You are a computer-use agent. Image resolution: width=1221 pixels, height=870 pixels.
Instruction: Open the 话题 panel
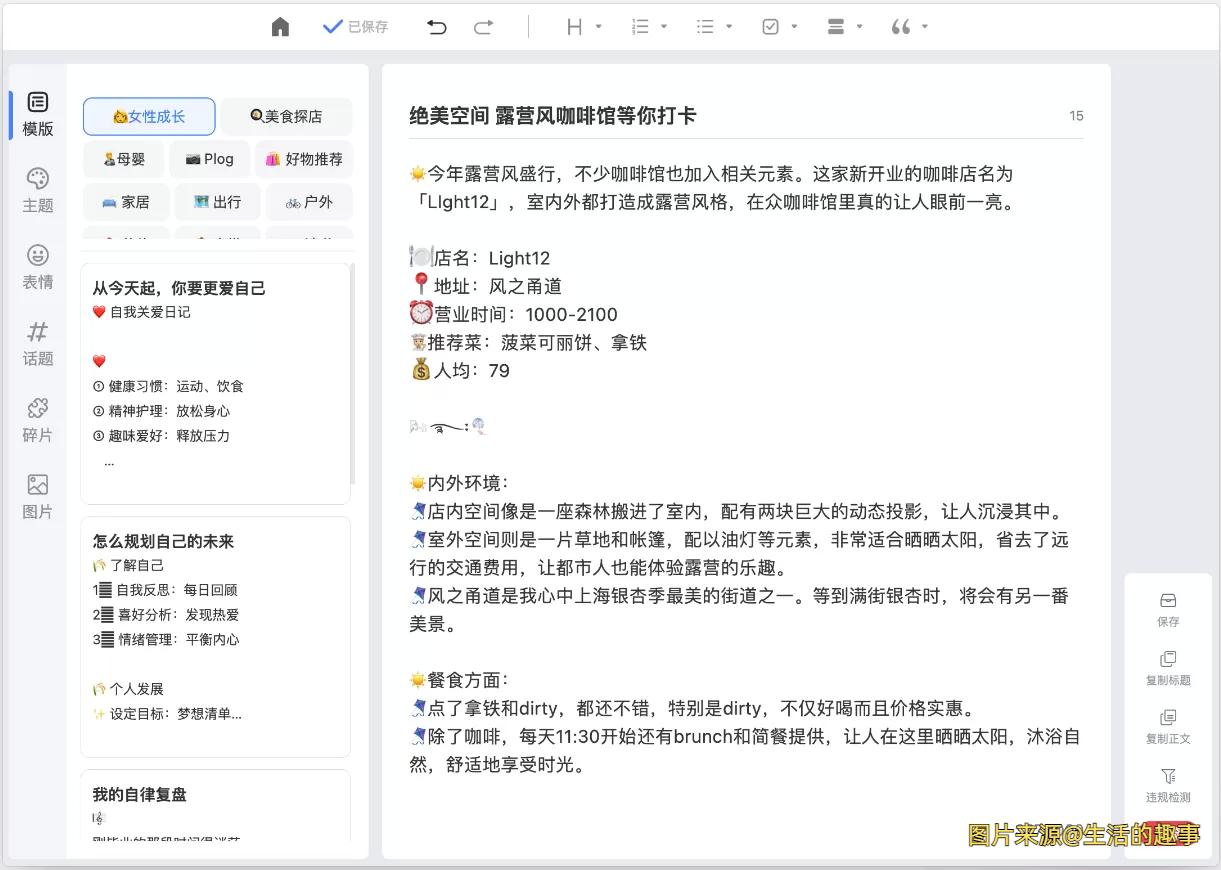(37, 345)
